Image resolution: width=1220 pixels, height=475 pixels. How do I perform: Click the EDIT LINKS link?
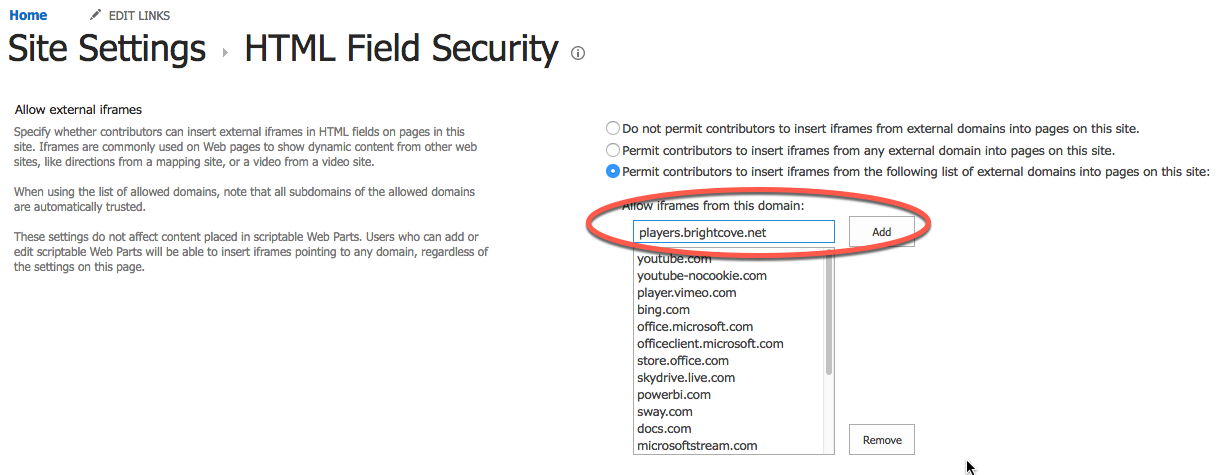point(139,16)
